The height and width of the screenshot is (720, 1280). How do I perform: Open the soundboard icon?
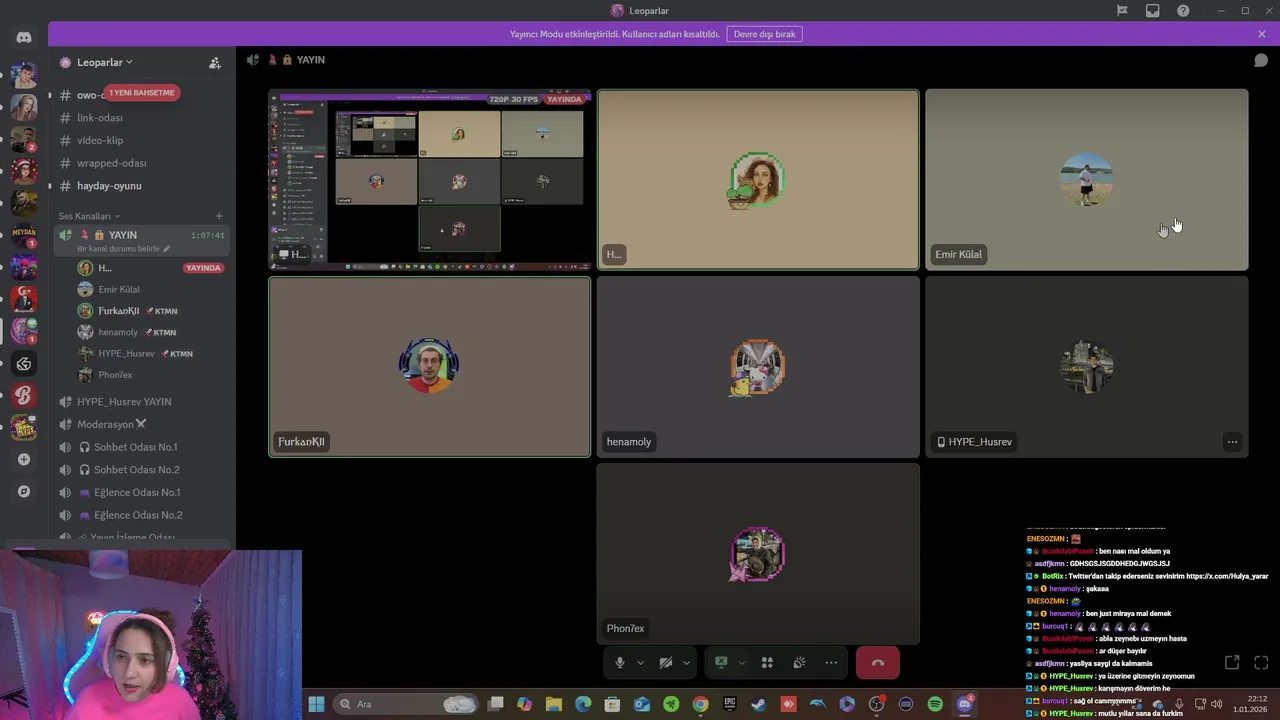[x=799, y=663]
